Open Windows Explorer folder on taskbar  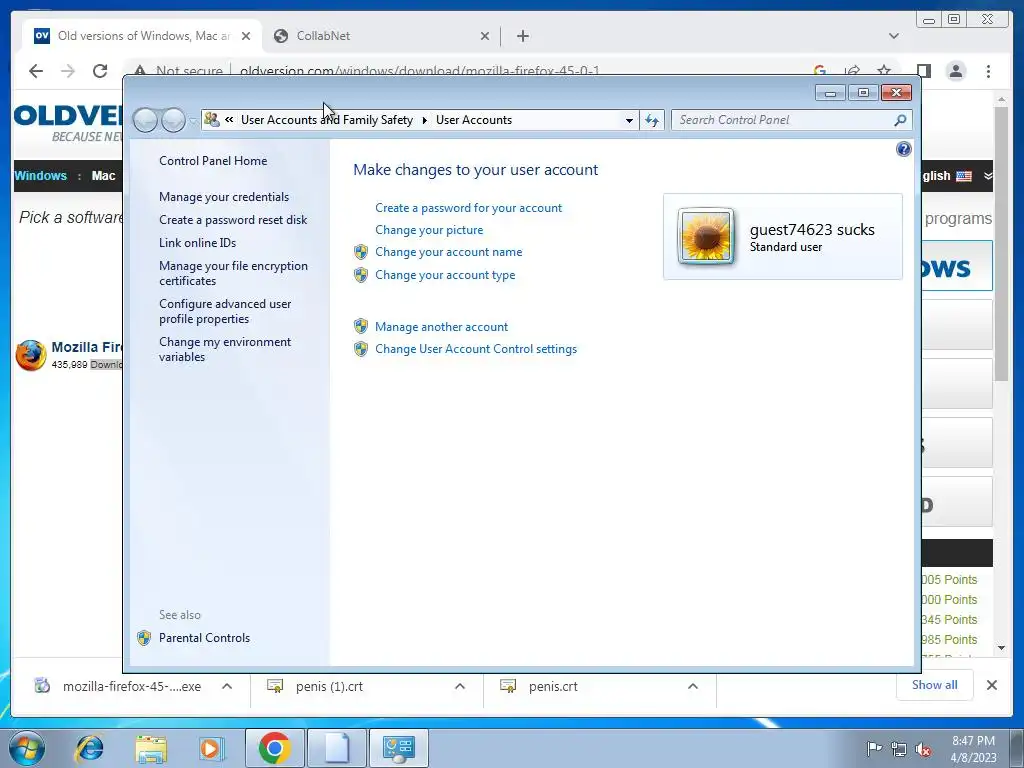coord(151,748)
